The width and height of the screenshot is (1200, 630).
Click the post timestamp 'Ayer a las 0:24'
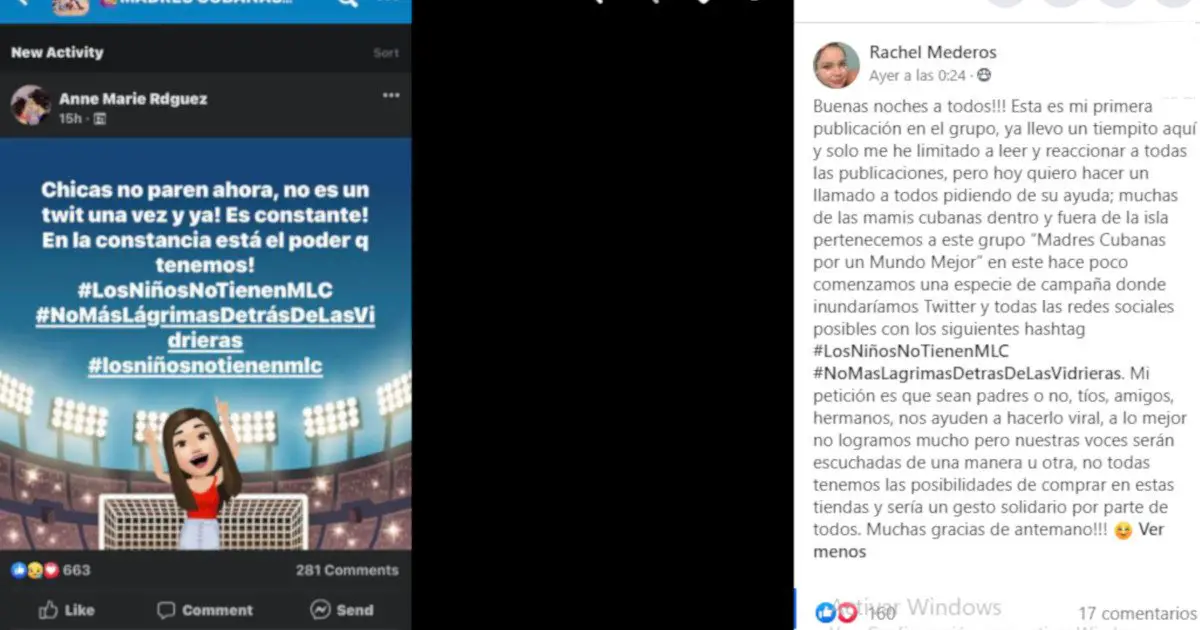tap(917, 75)
